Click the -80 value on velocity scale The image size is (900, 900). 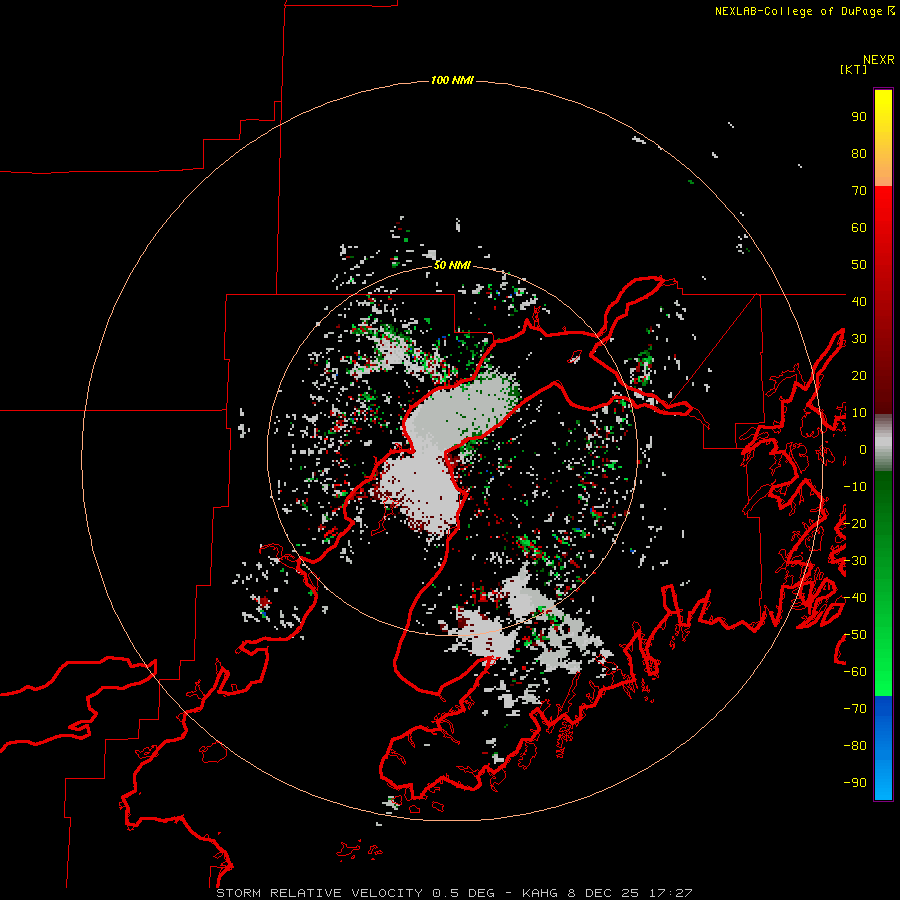coord(855,746)
